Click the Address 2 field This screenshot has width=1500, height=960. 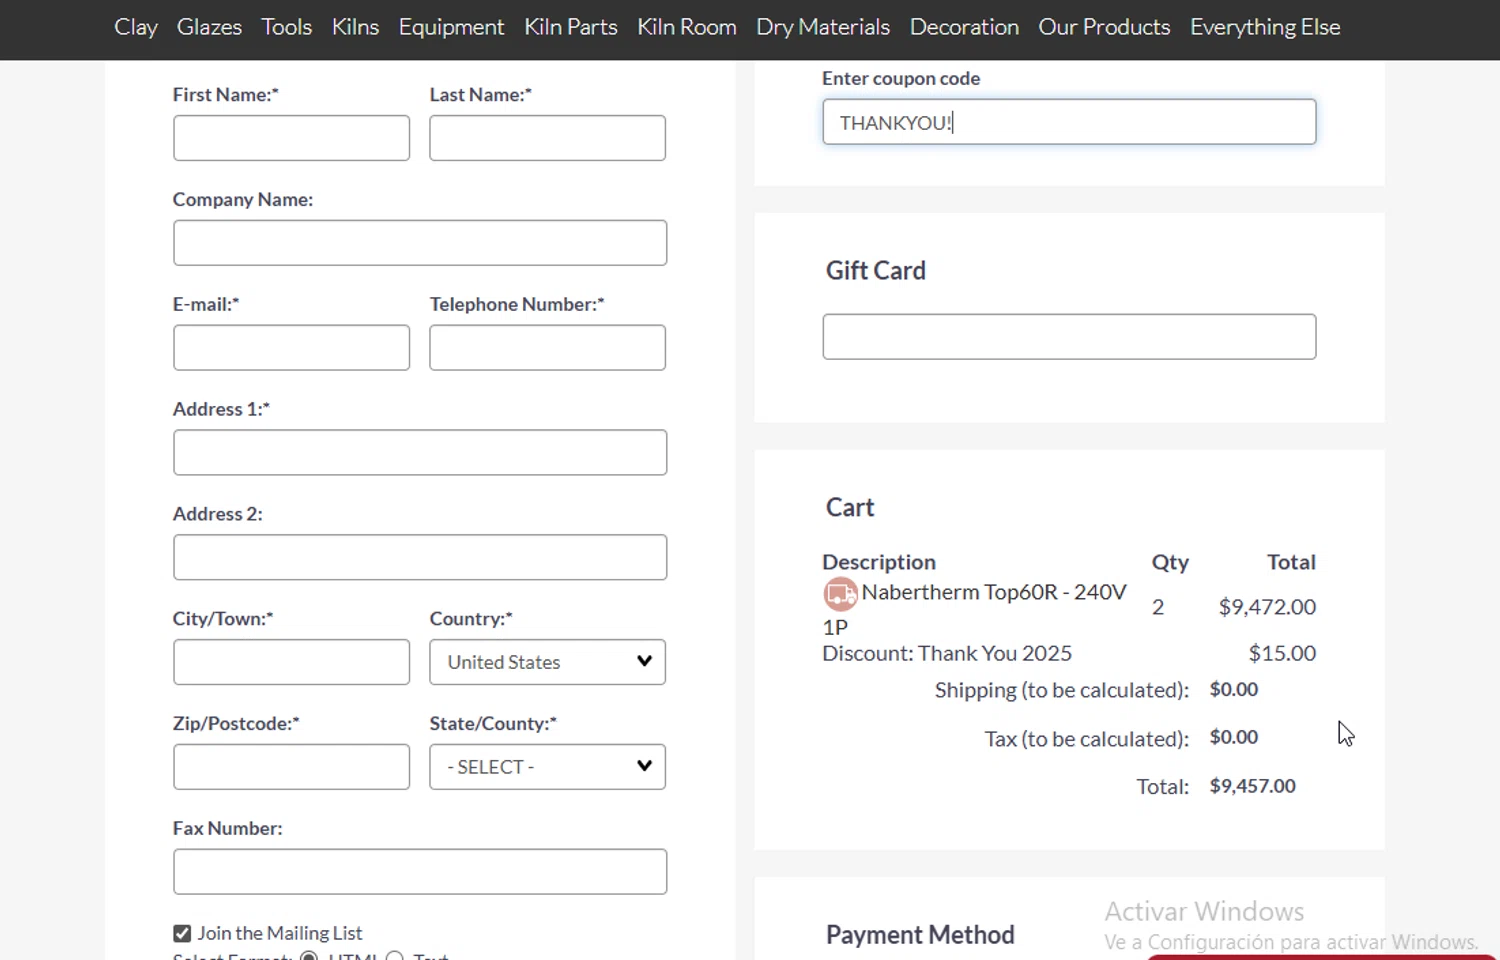coord(420,557)
